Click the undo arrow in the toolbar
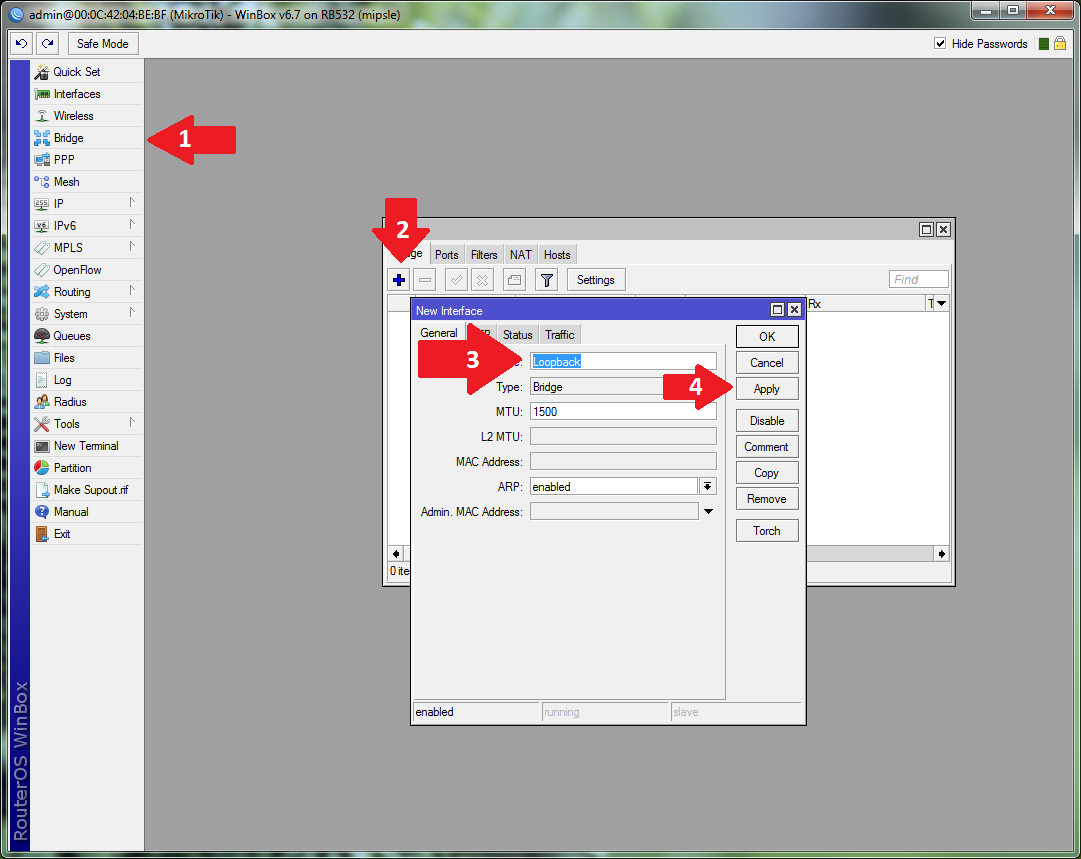The height and width of the screenshot is (859, 1081). point(21,43)
